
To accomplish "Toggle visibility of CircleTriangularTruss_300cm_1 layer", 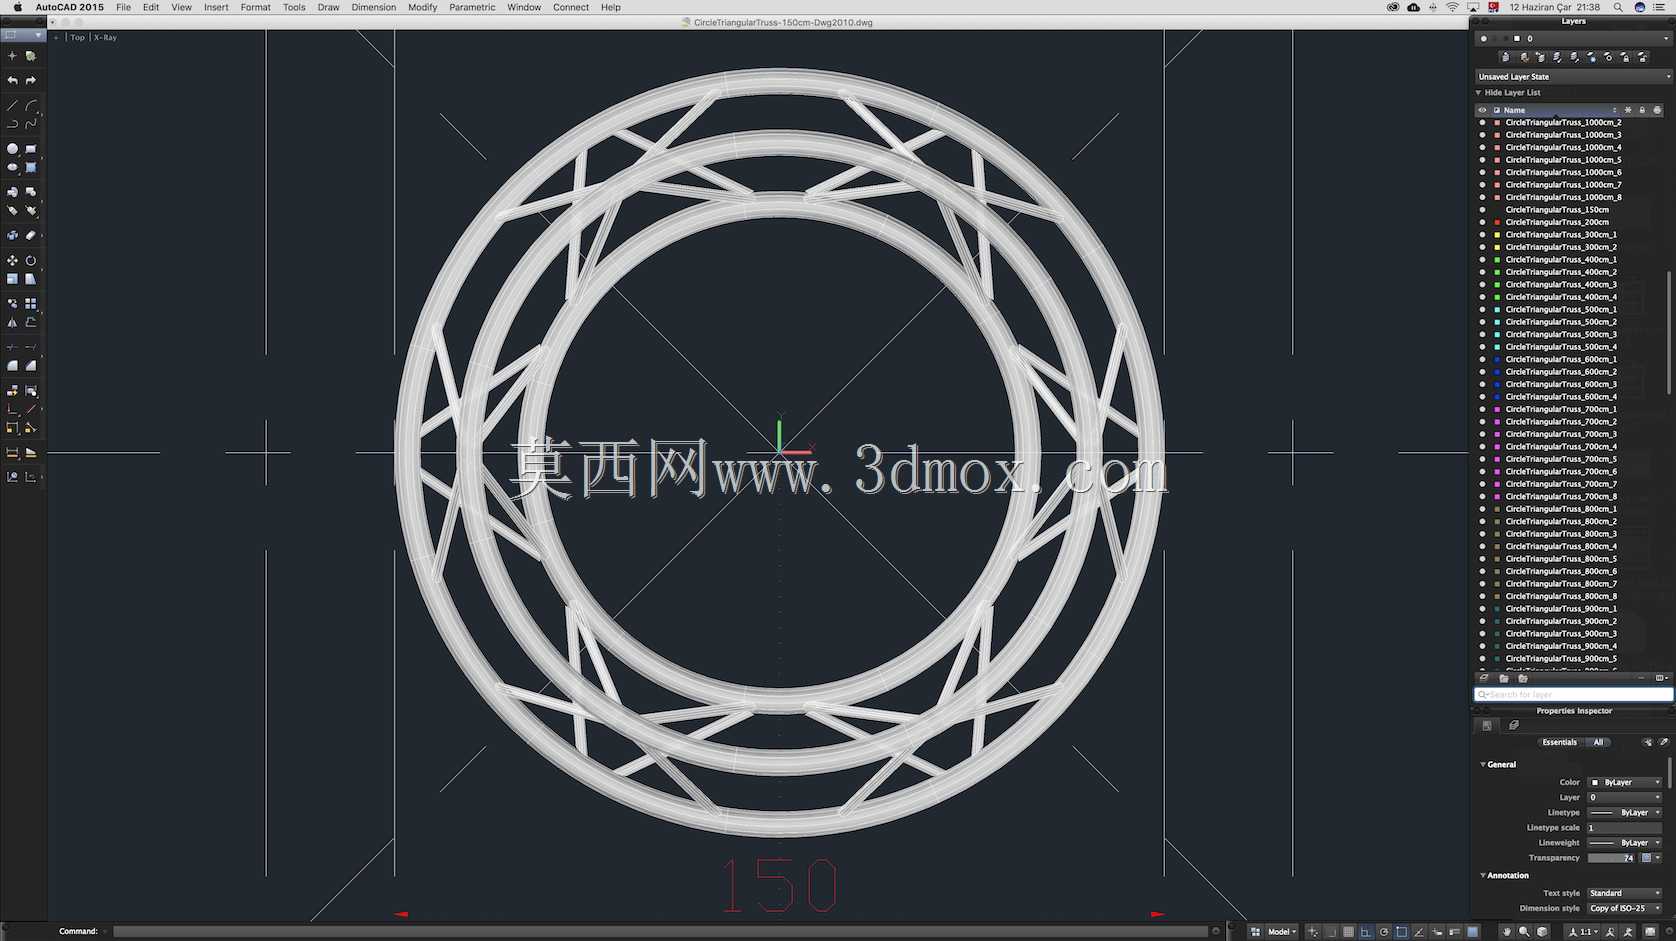I will tap(1483, 235).
